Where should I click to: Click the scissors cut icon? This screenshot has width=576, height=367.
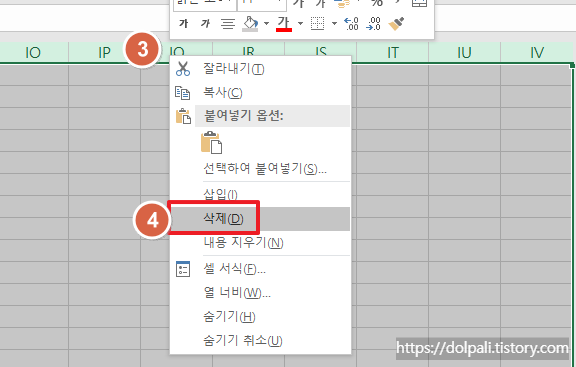coord(183,69)
